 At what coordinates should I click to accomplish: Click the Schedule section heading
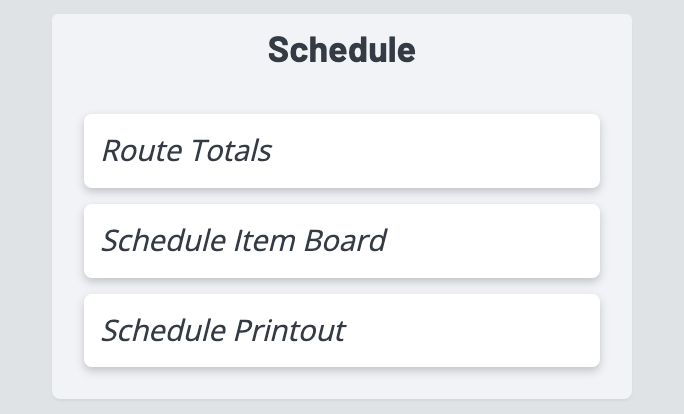(342, 50)
